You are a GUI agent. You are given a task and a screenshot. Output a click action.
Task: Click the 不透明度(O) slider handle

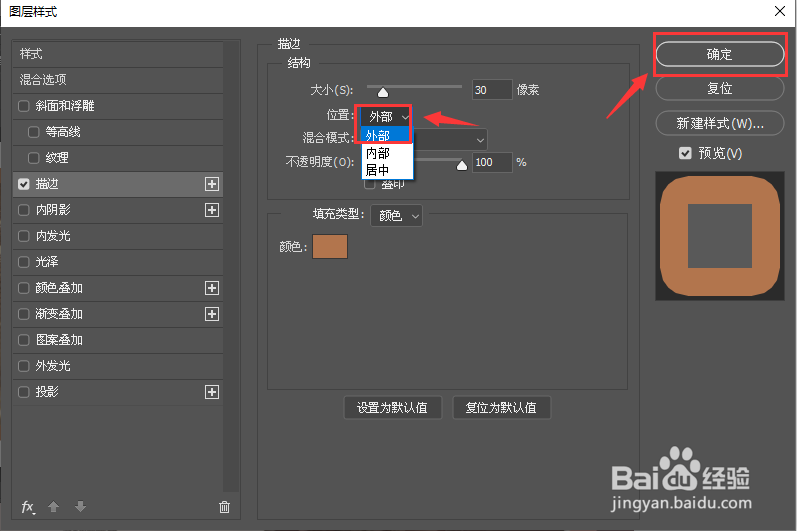462,165
